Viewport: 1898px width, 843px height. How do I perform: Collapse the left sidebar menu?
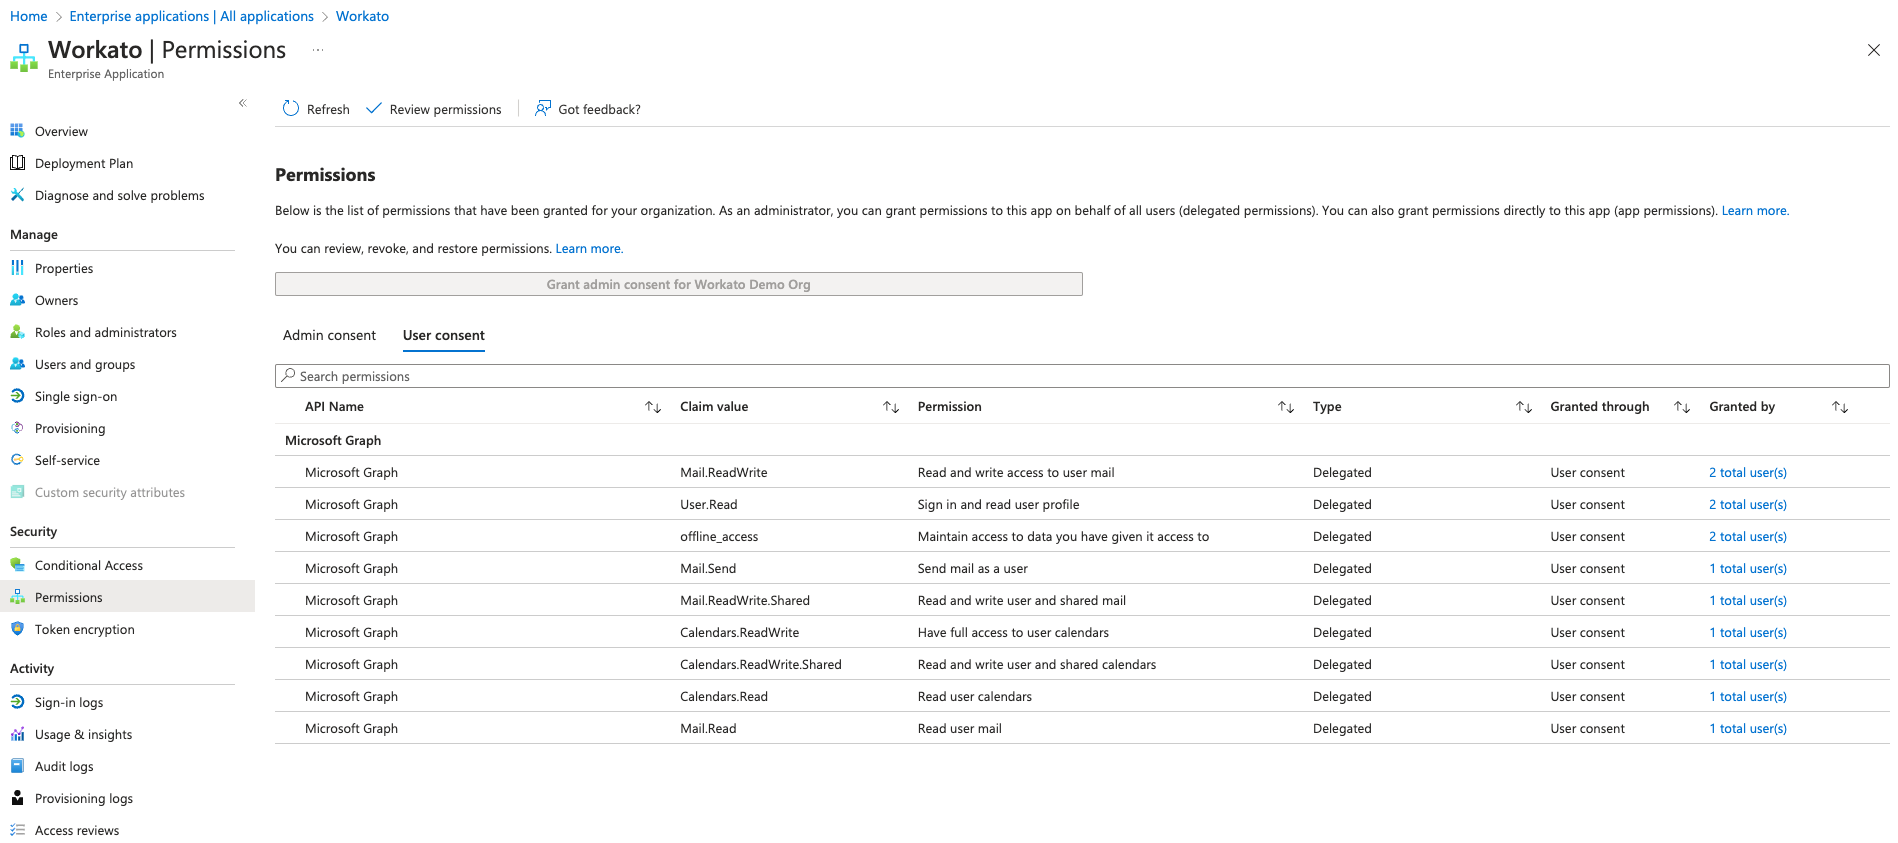[242, 103]
